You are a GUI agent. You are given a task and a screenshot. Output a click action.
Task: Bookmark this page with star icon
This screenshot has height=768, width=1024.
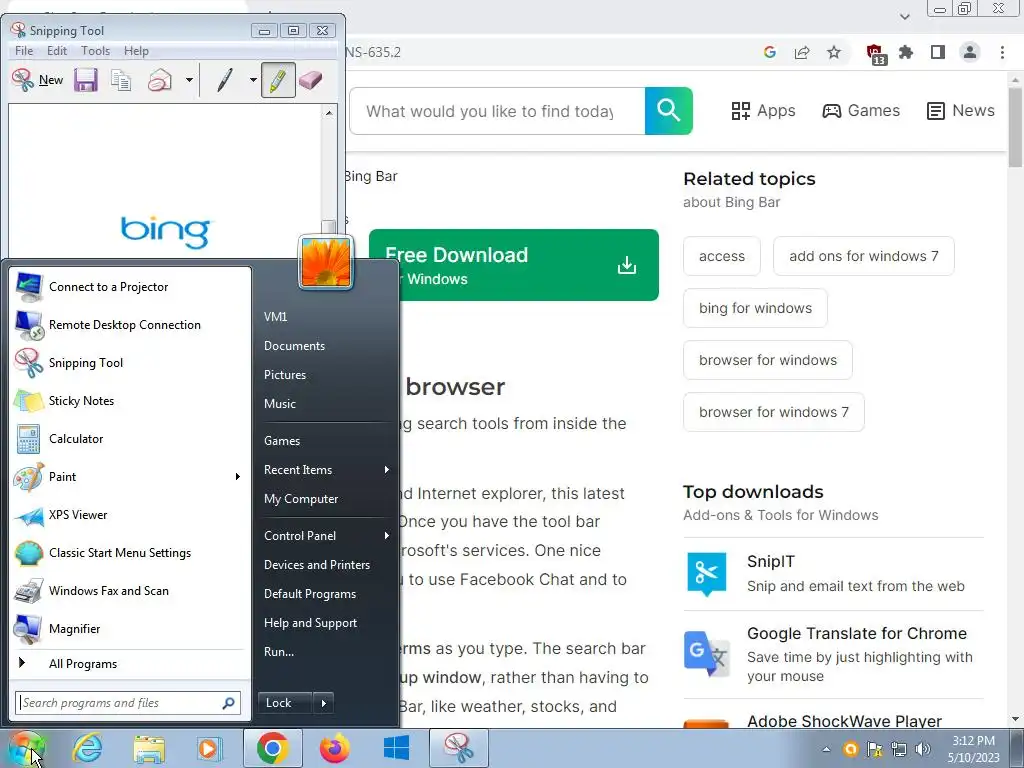pos(834,52)
